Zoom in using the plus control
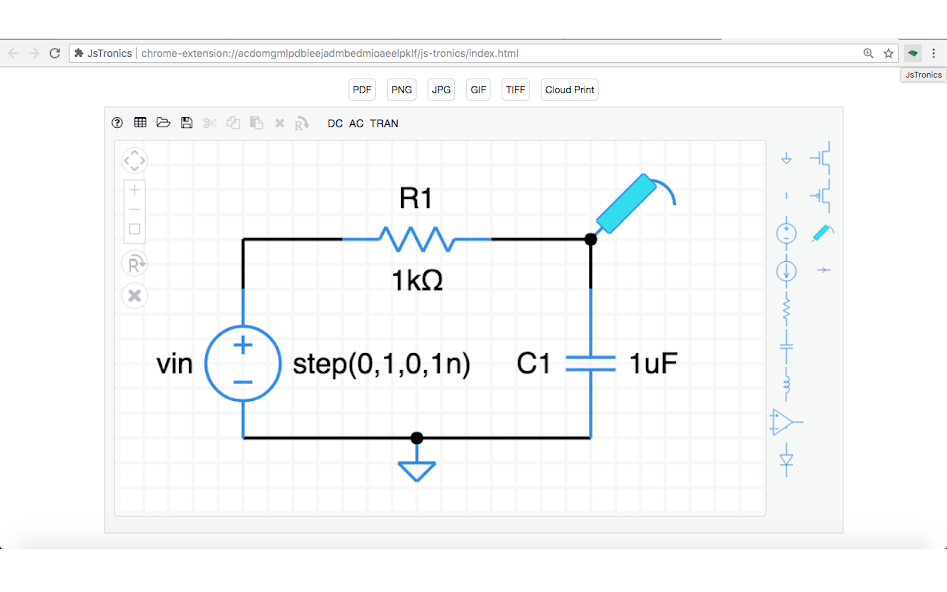 click(133, 190)
